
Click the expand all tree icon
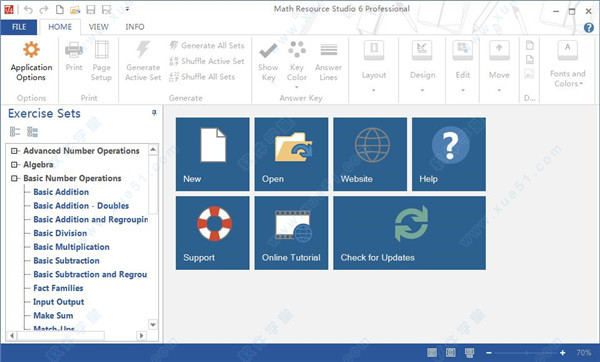(x=15, y=132)
